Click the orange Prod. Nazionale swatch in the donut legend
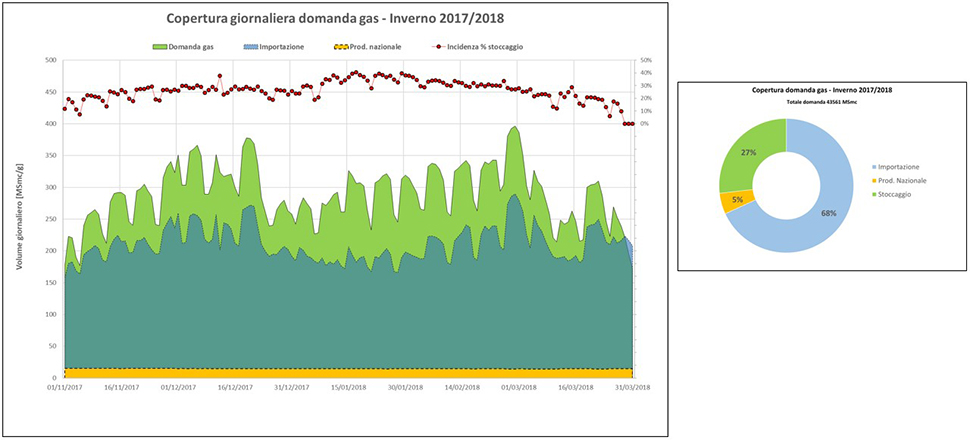The height and width of the screenshot is (440, 970). coord(873,180)
